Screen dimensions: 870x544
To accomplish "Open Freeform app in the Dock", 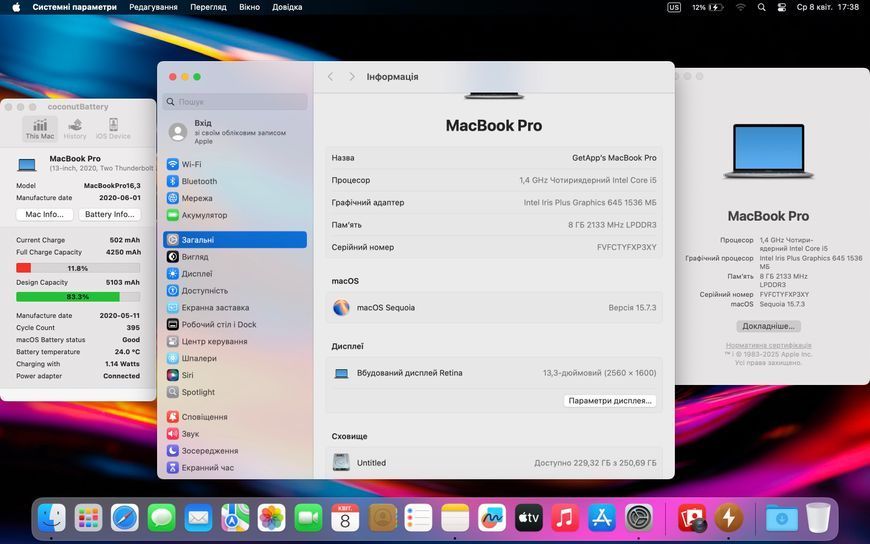I will [x=492, y=518].
